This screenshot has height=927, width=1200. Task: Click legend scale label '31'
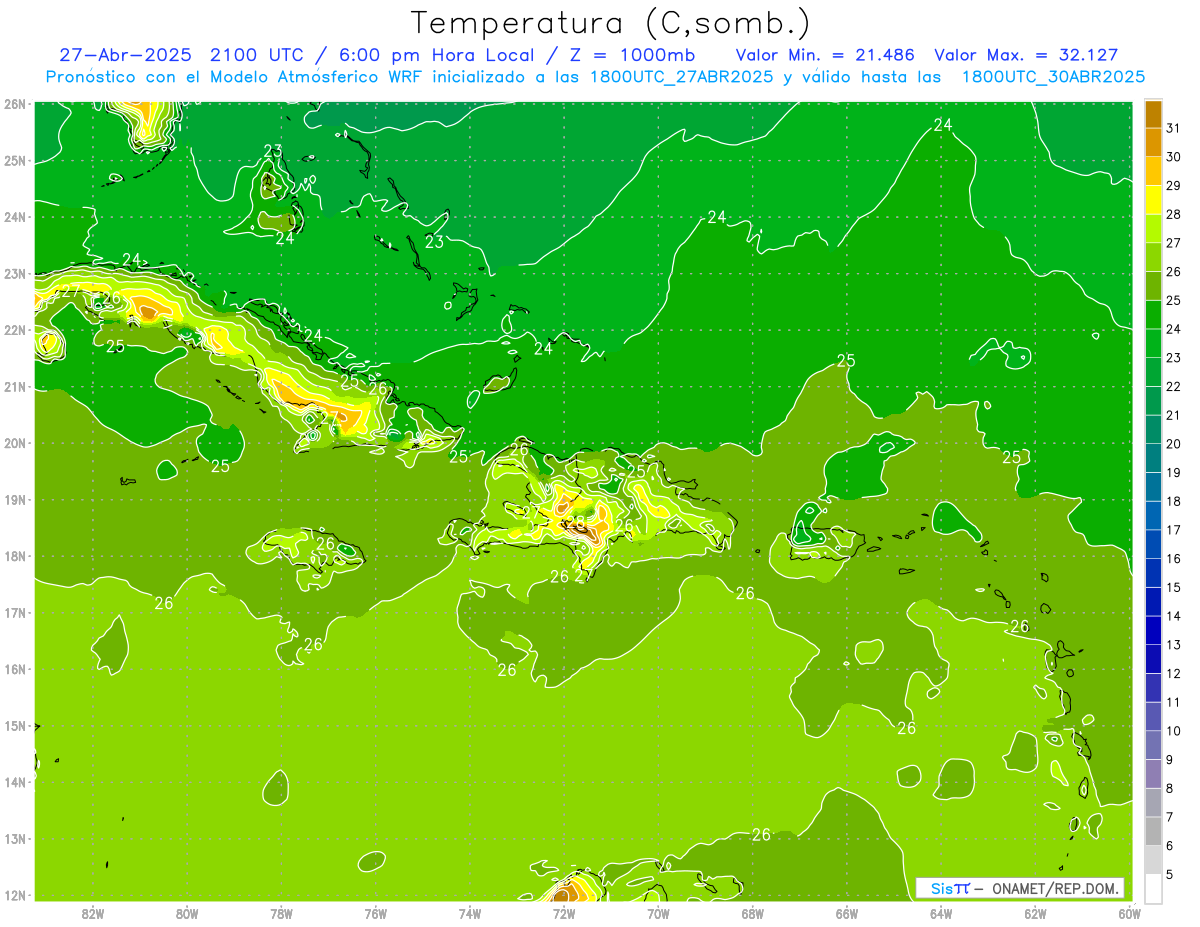1174,128
